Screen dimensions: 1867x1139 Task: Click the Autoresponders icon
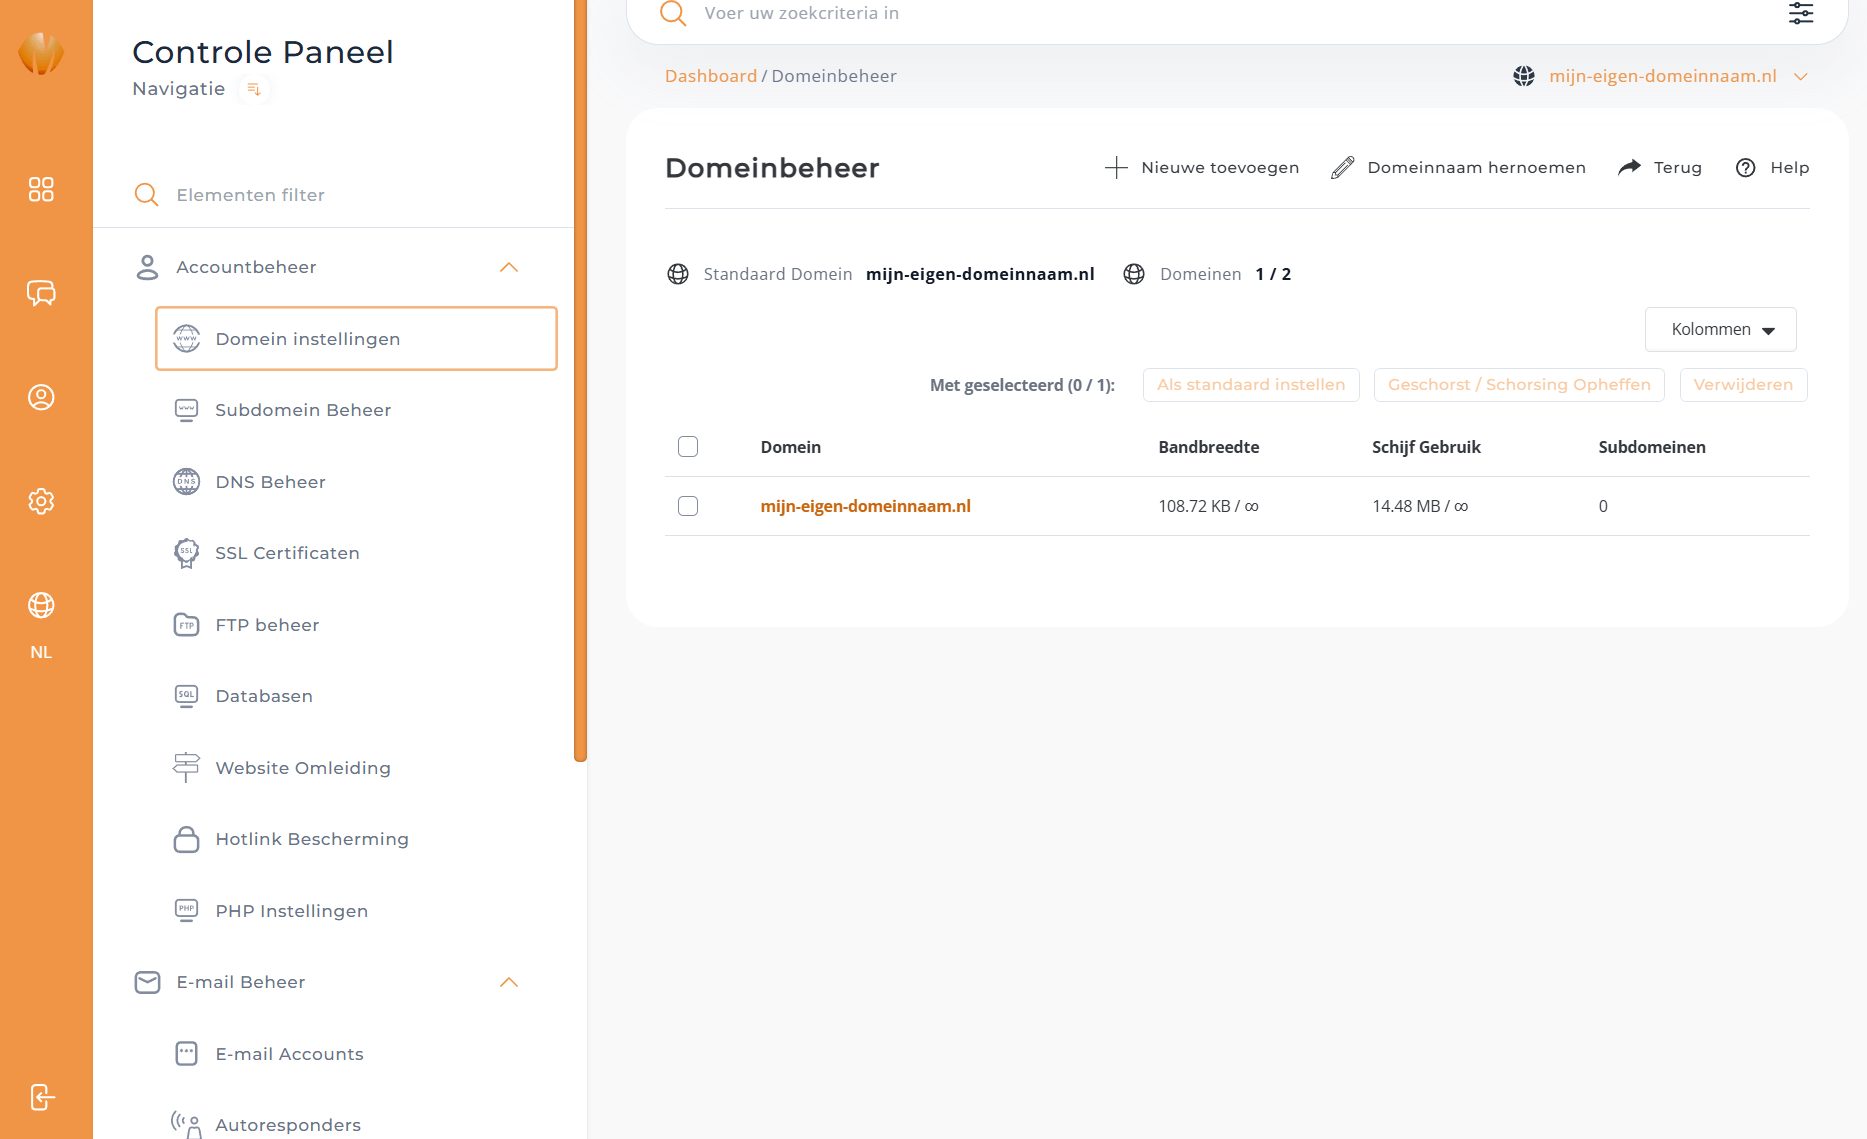click(x=187, y=1125)
